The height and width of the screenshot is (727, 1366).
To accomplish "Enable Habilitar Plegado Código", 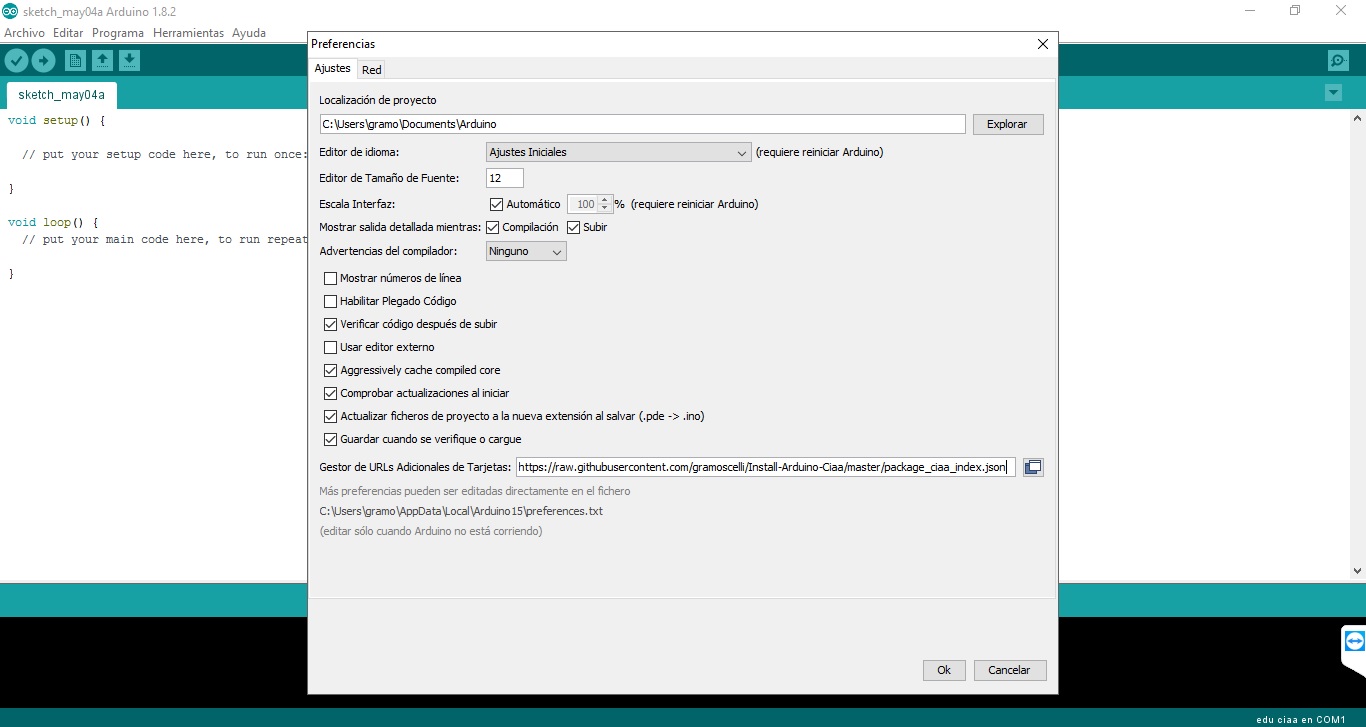I will [x=330, y=301].
